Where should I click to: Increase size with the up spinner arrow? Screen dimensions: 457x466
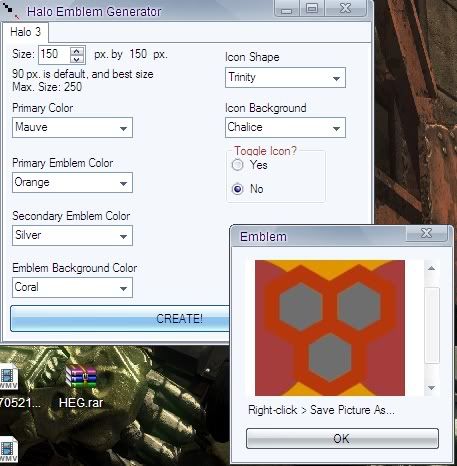pos(77,51)
